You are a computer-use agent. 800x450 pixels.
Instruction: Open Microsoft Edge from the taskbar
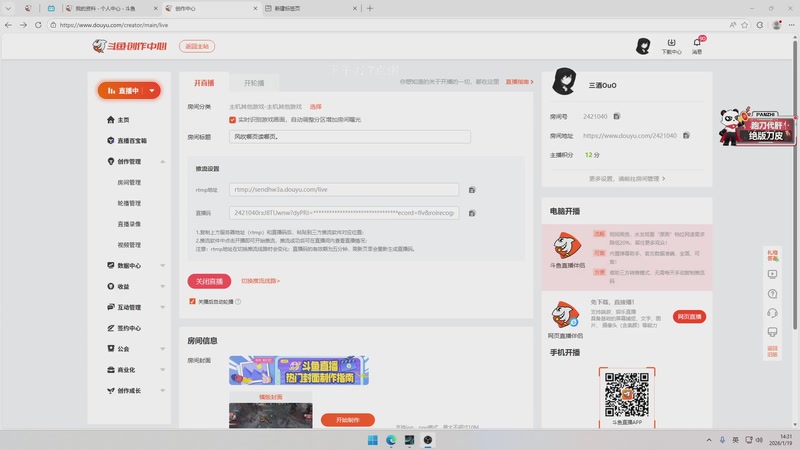pyautogui.click(x=391, y=440)
